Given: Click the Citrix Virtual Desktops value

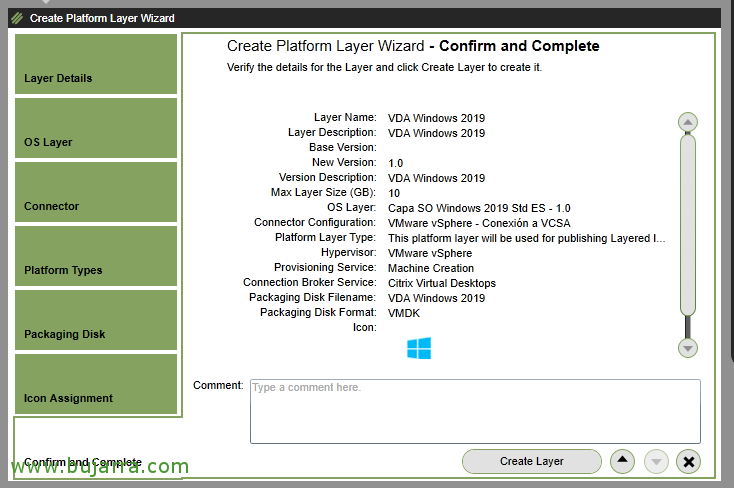Looking at the screenshot, I should pyautogui.click(x=442, y=283).
